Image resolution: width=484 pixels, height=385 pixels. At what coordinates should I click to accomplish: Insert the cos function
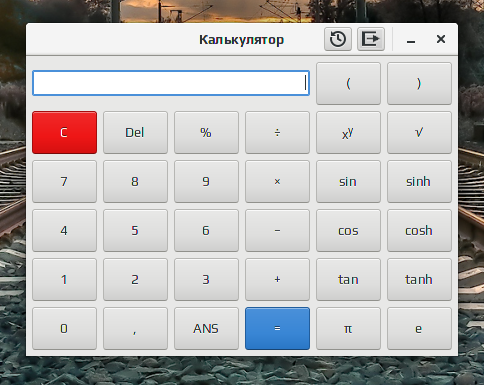[348, 230]
